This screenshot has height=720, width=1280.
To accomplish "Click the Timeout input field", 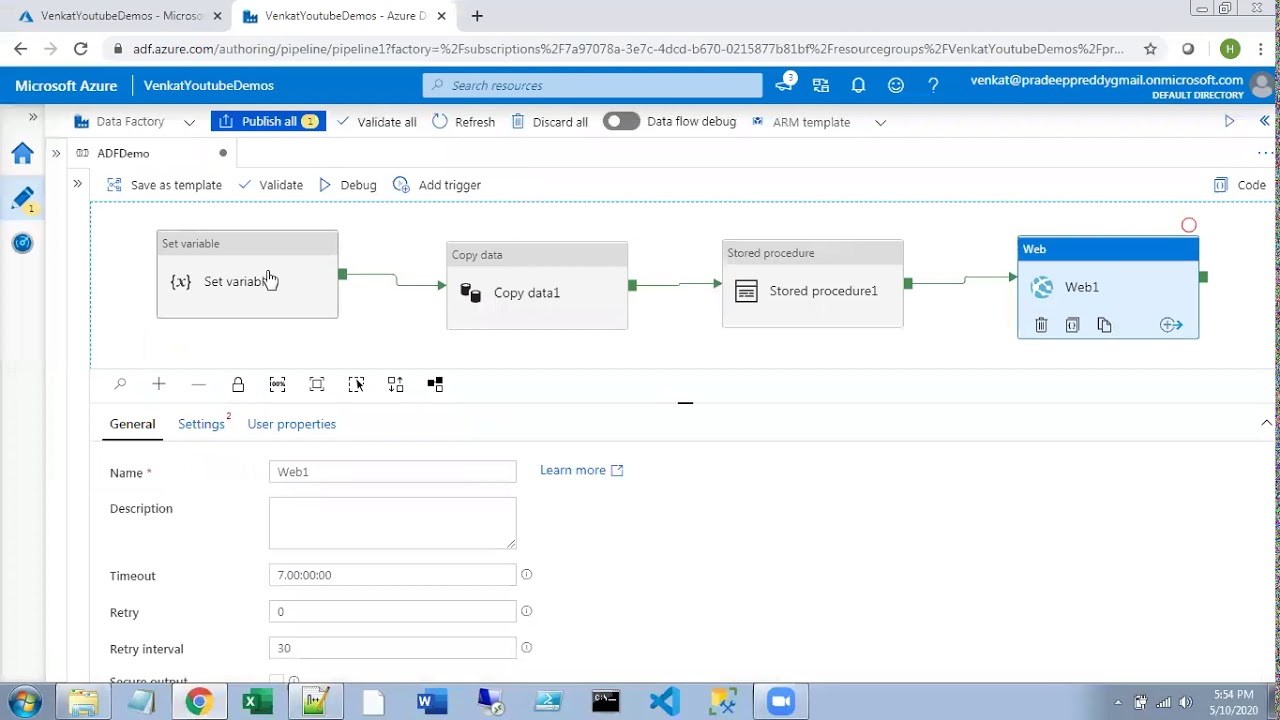I will 392,575.
